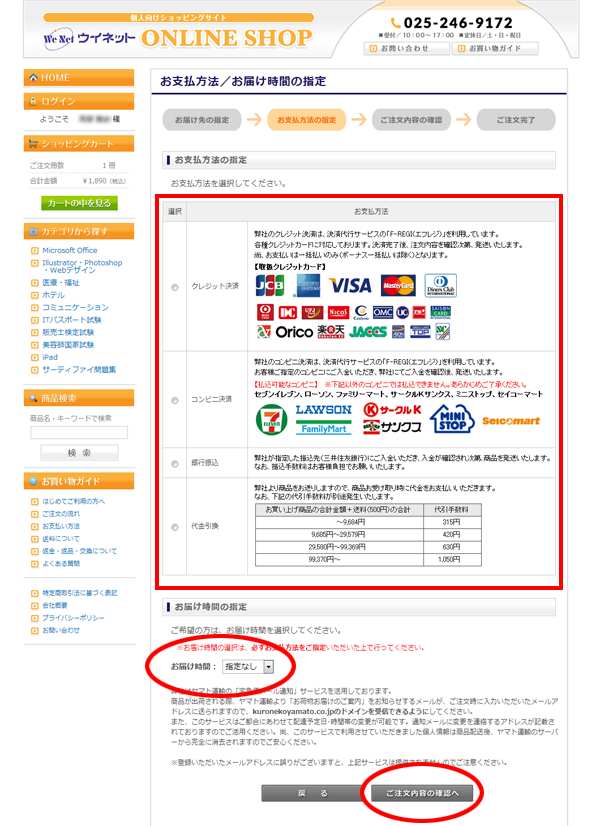This screenshot has height=826, width=600.
Task: Click the We Net ウイネット site logo
Action: 89,38
